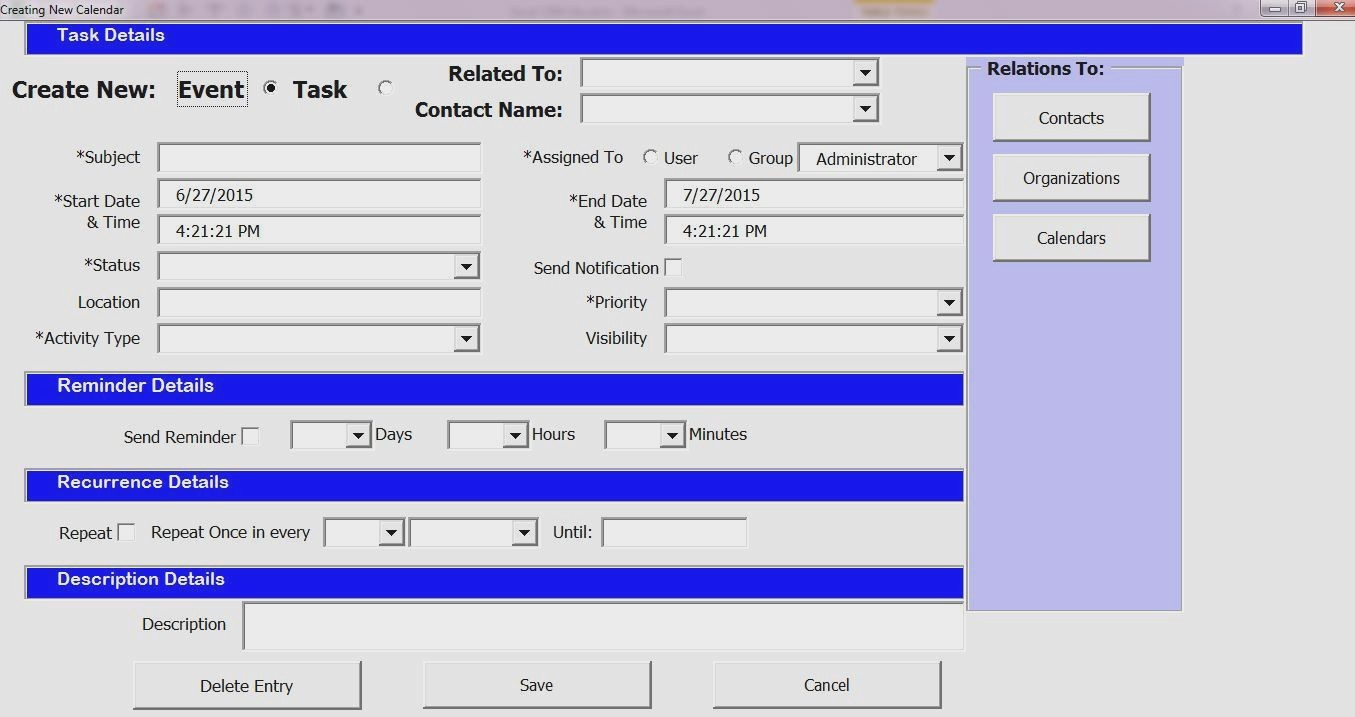Open the Administrator assigned-to dropdown
Image resolution: width=1355 pixels, height=717 pixels.
coord(948,158)
